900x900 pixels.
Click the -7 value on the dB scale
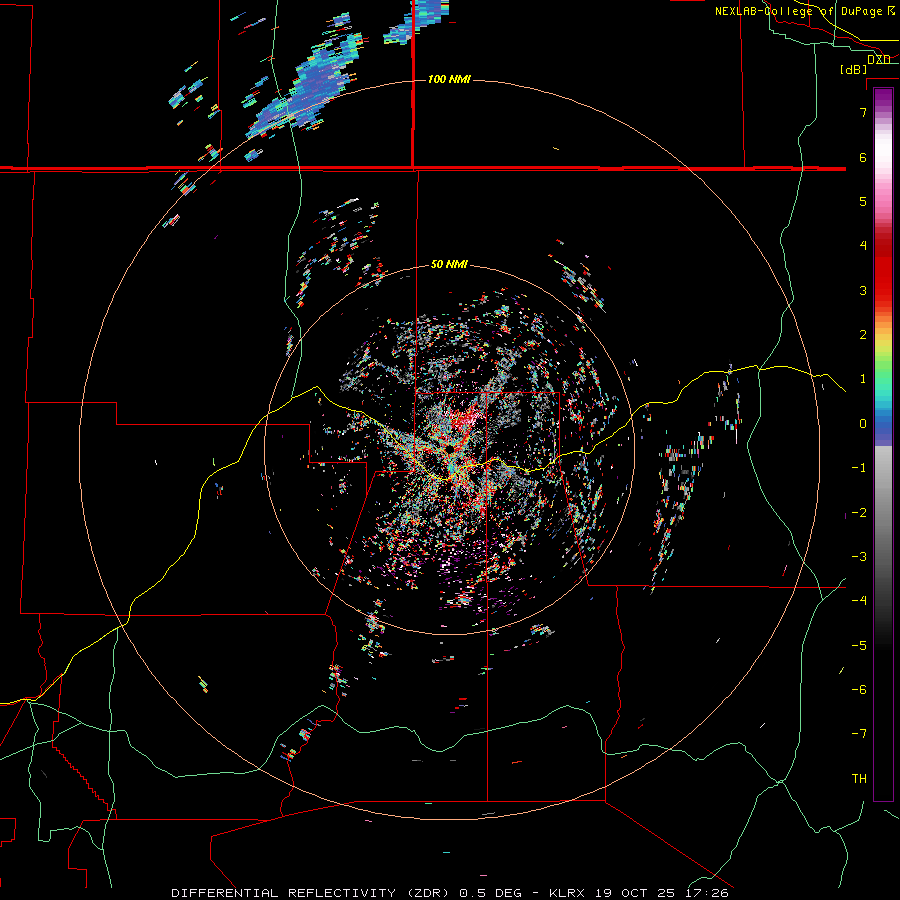(x=859, y=734)
